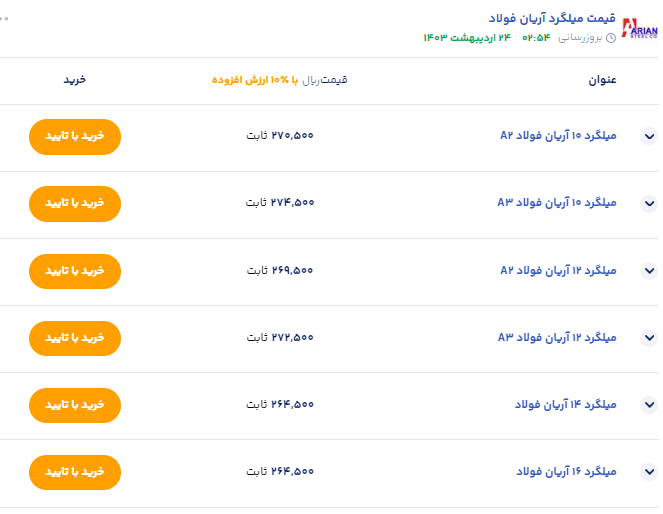Image resolution: width=663 pixels, height=514 pixels.
Task: Open the میلگرد ۱۰ آریان فولاد A2 link
Action: (x=558, y=136)
